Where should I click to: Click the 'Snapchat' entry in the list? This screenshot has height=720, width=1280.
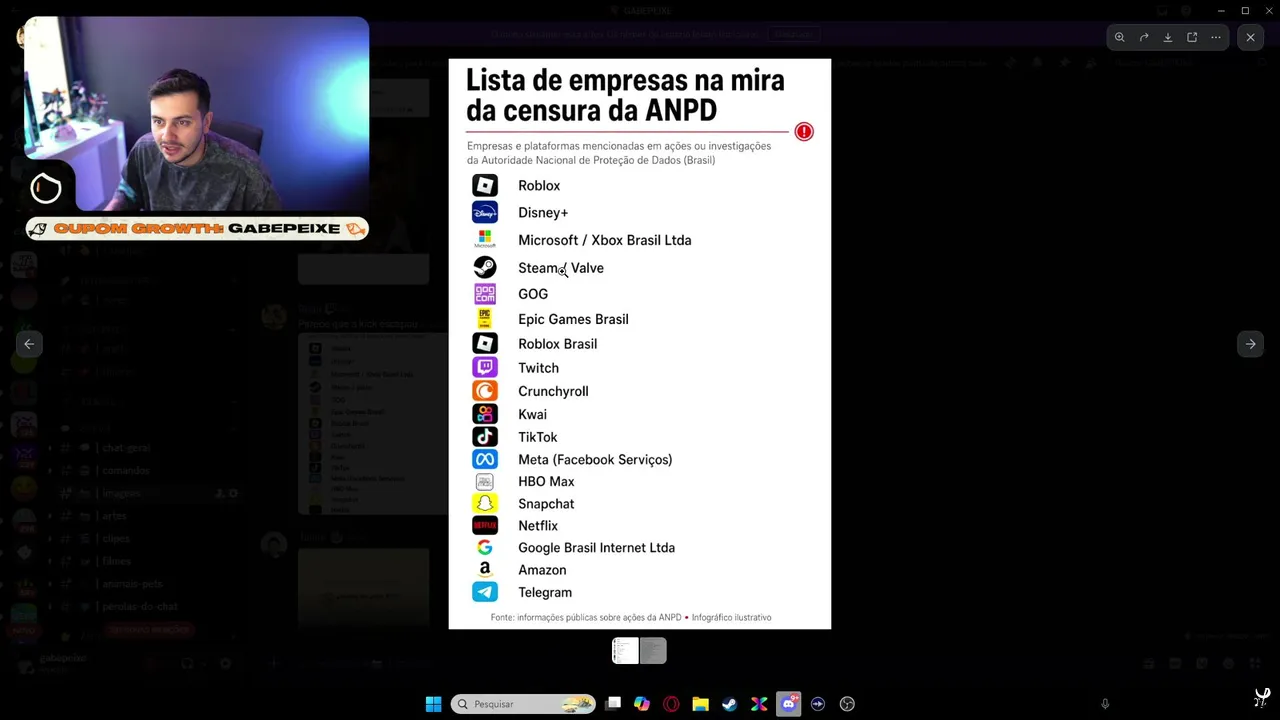pos(546,504)
